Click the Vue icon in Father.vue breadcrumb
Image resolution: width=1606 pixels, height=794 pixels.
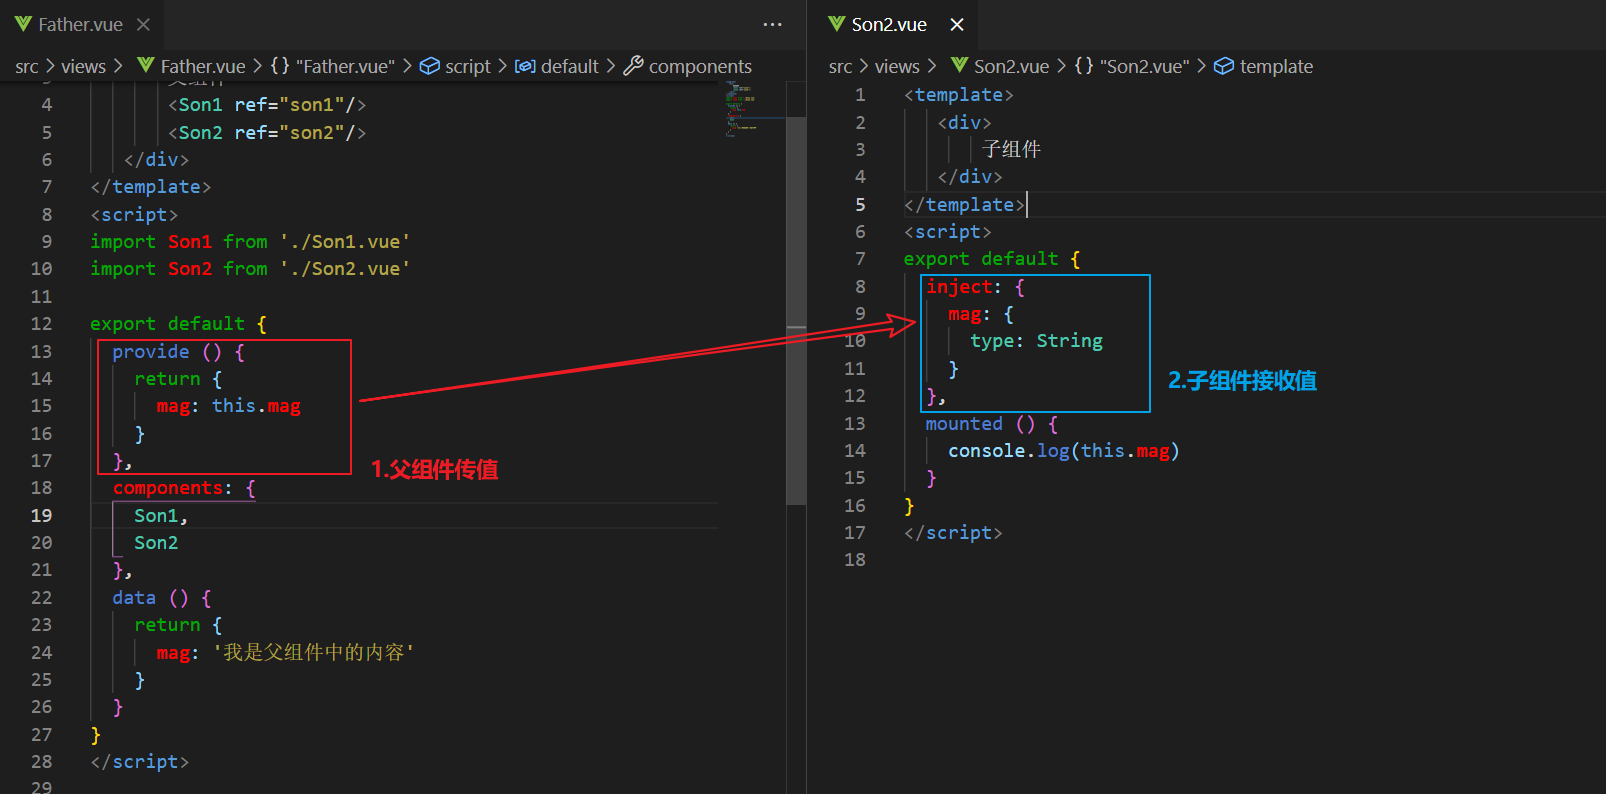click(x=146, y=65)
